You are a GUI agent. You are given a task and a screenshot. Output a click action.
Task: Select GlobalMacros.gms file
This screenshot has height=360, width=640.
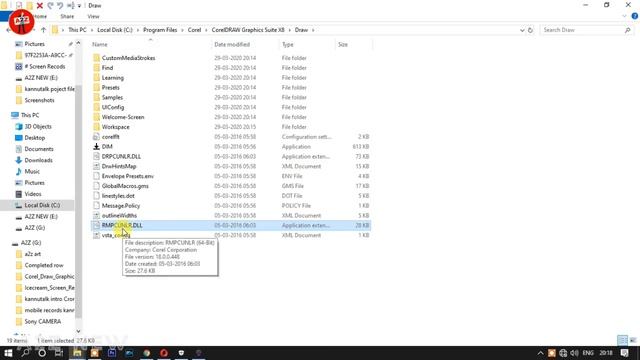click(x=125, y=186)
